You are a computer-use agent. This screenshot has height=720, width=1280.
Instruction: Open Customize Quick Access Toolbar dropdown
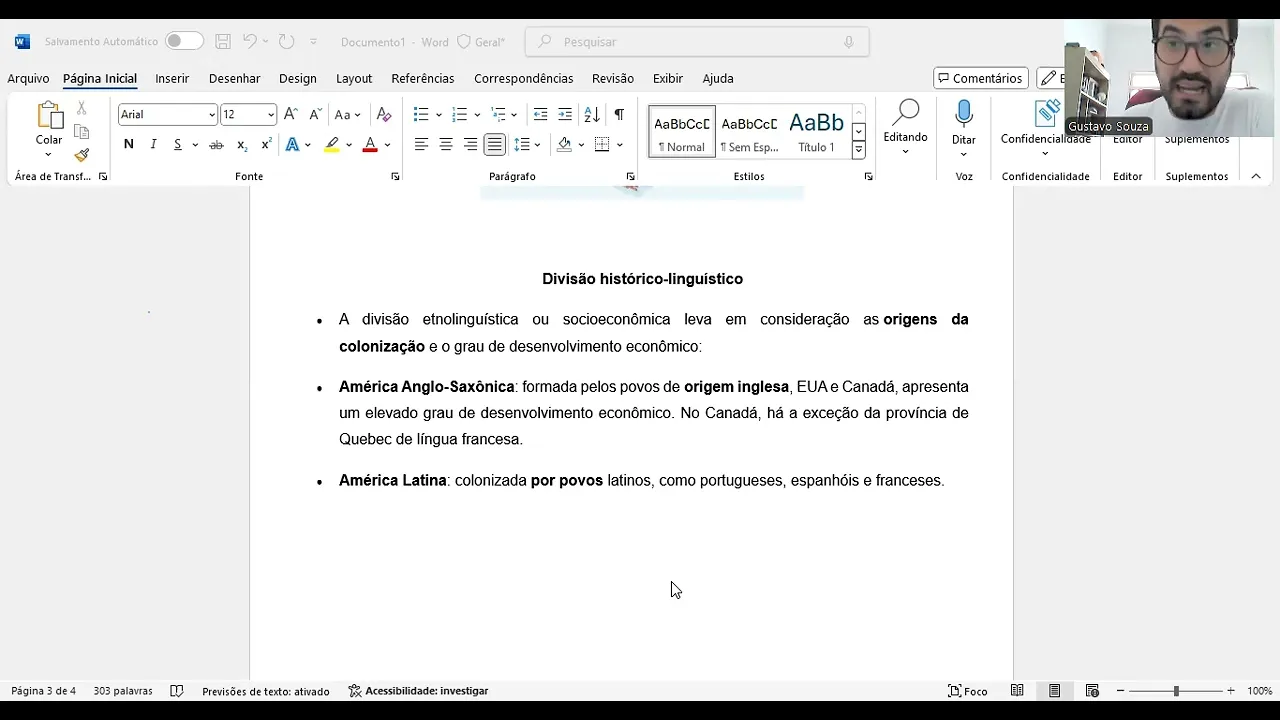click(313, 42)
